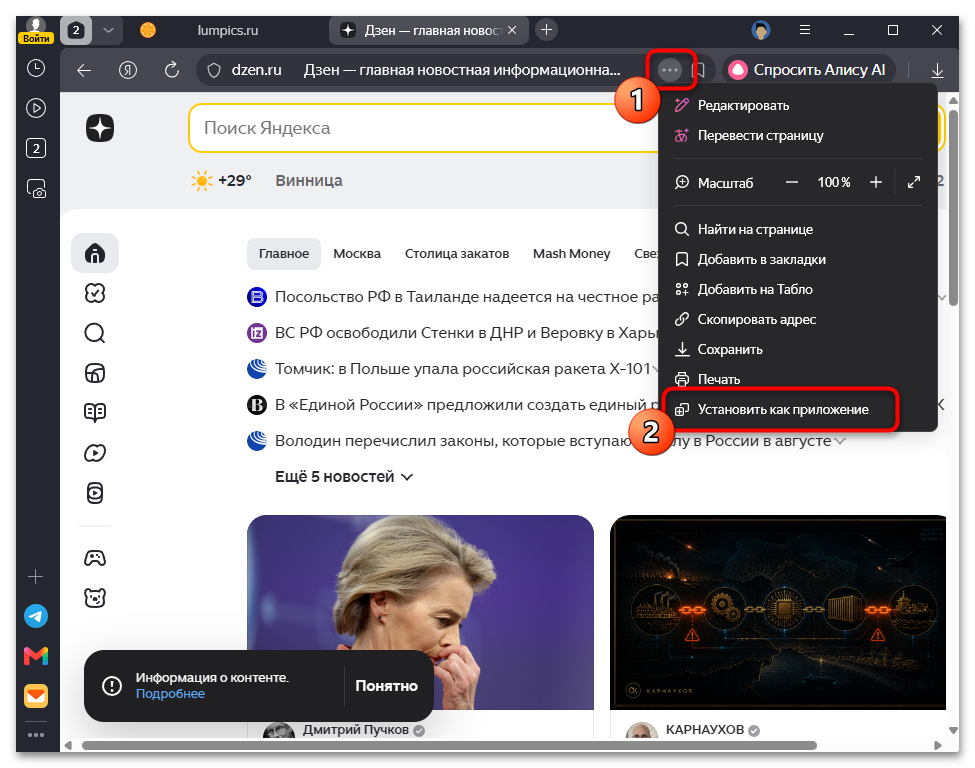Open Yandex Mail envelope icon in sidebar
The width and height of the screenshot is (975, 768).
[36, 696]
